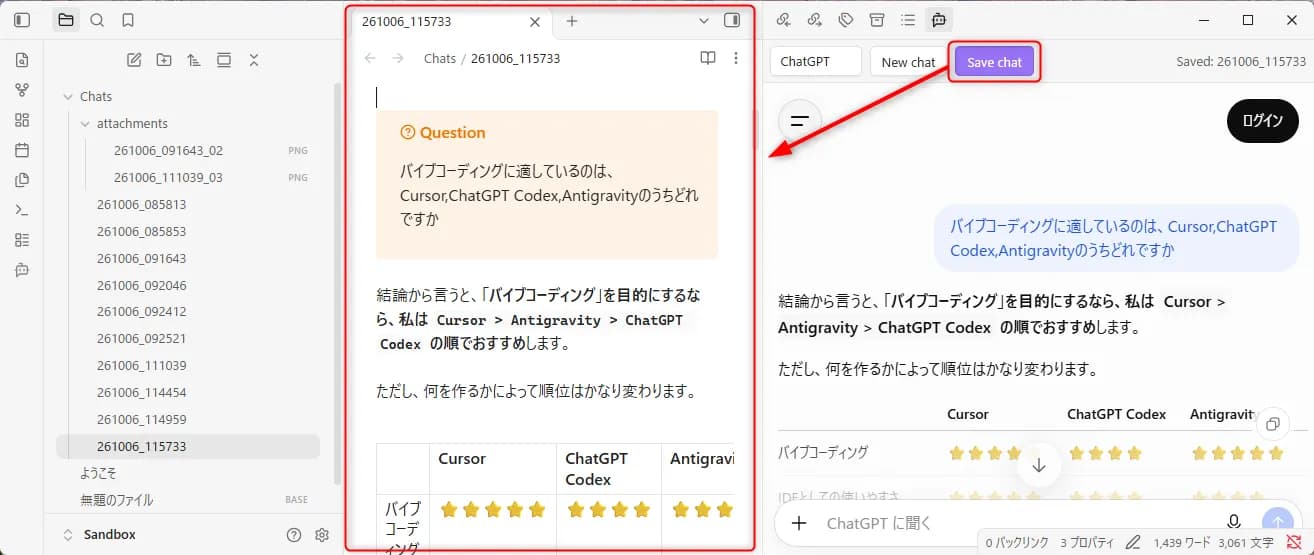The image size is (1314, 555).
Task: Toggle the left sidebar collapse icon
Action: tap(22, 20)
